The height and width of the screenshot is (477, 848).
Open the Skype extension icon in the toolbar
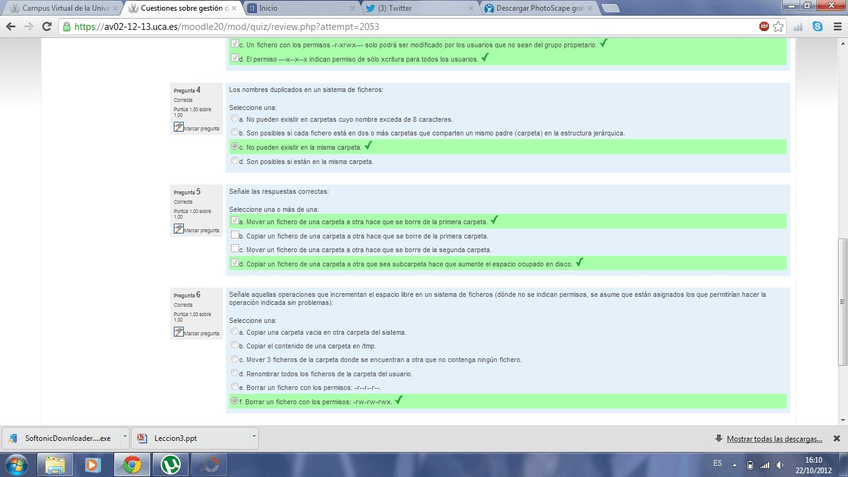818,27
